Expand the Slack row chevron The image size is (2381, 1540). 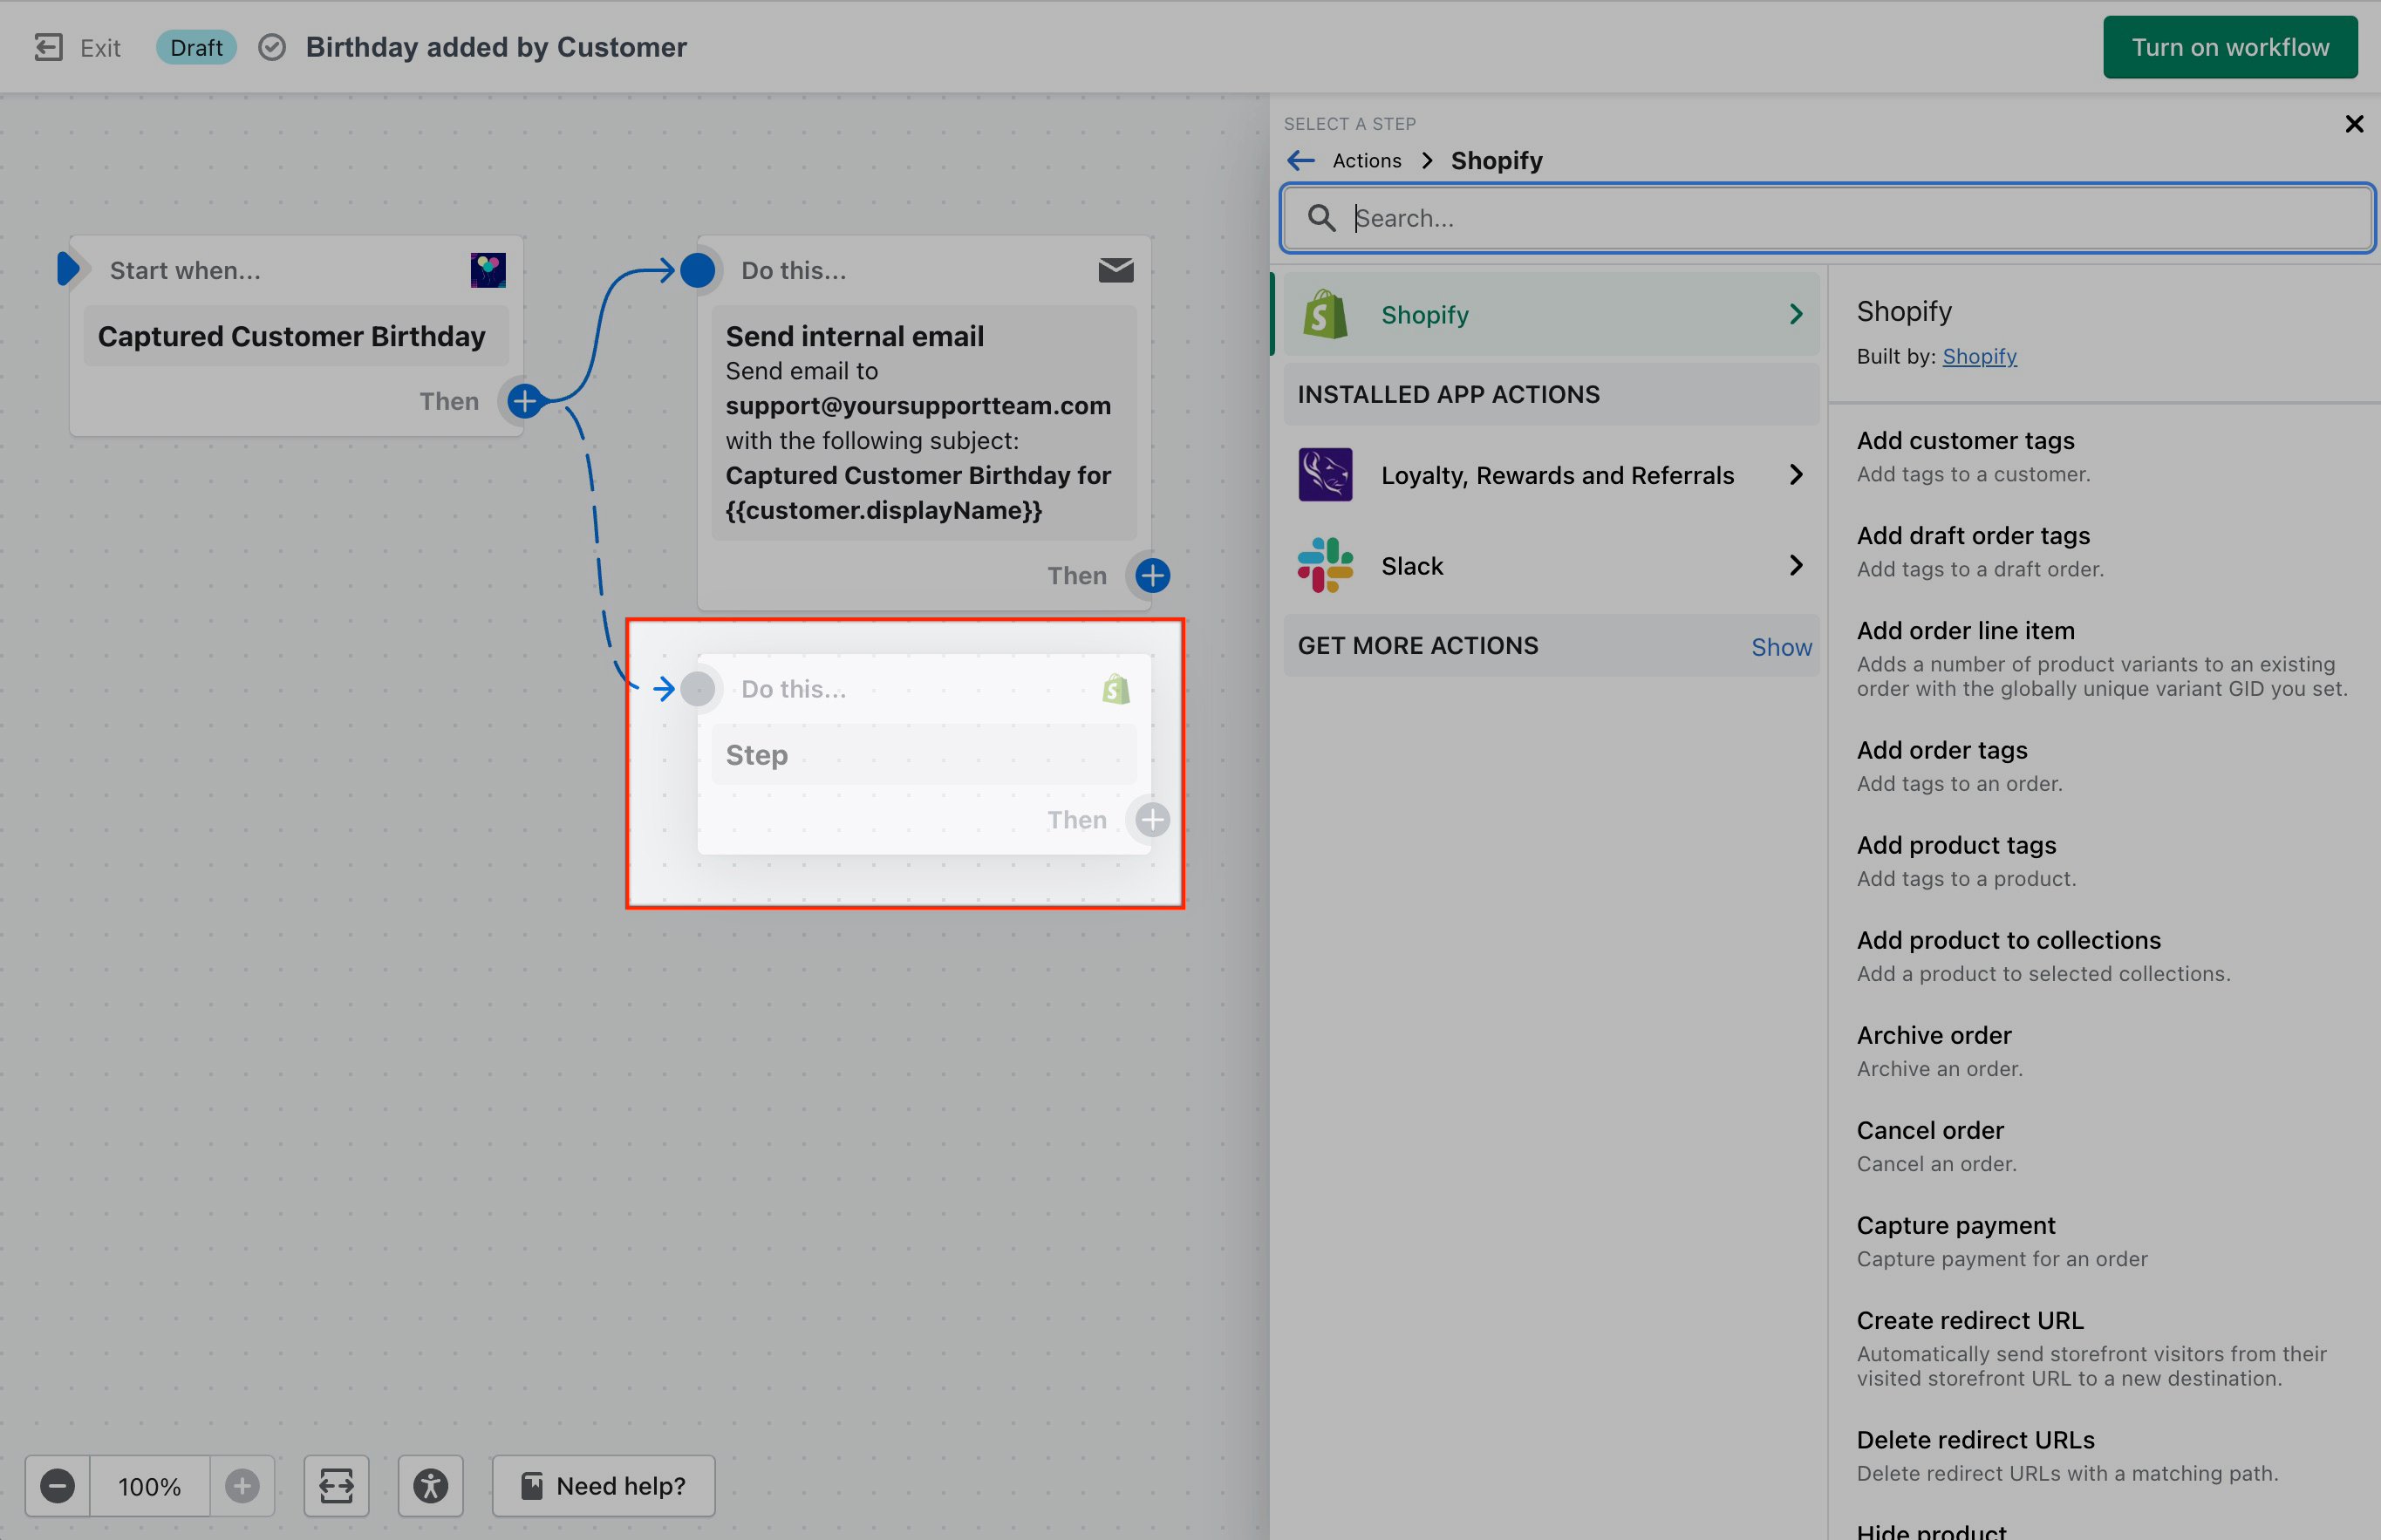[1796, 566]
